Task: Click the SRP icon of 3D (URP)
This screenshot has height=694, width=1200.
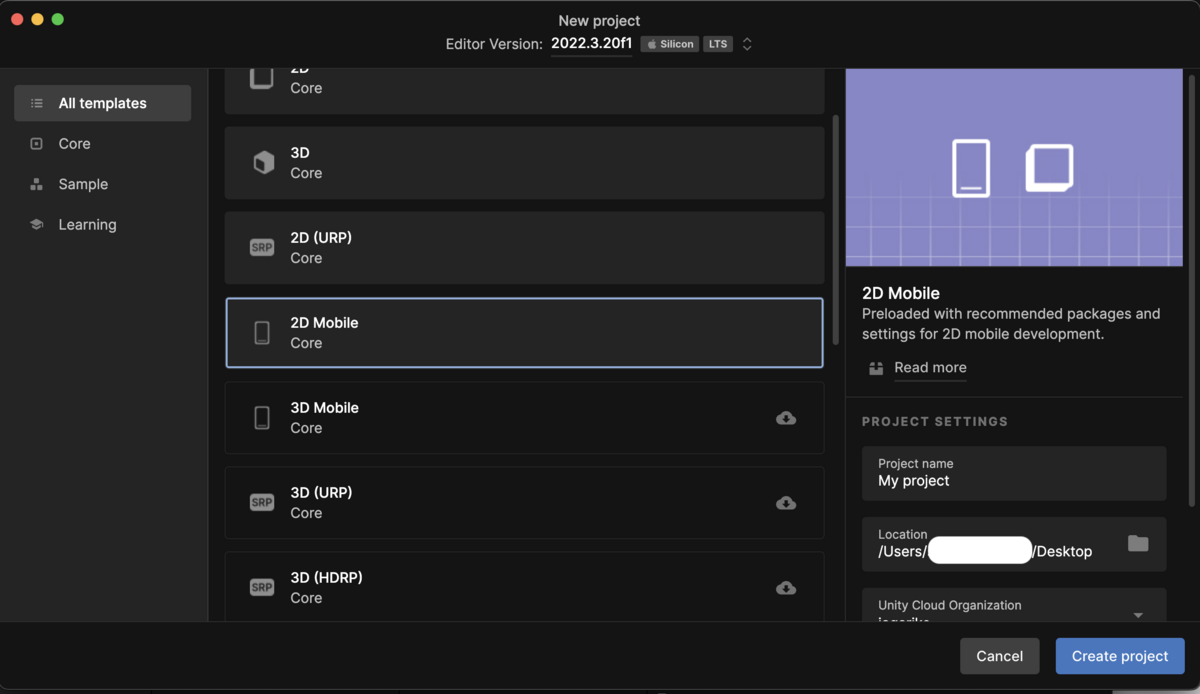Action: [x=262, y=503]
